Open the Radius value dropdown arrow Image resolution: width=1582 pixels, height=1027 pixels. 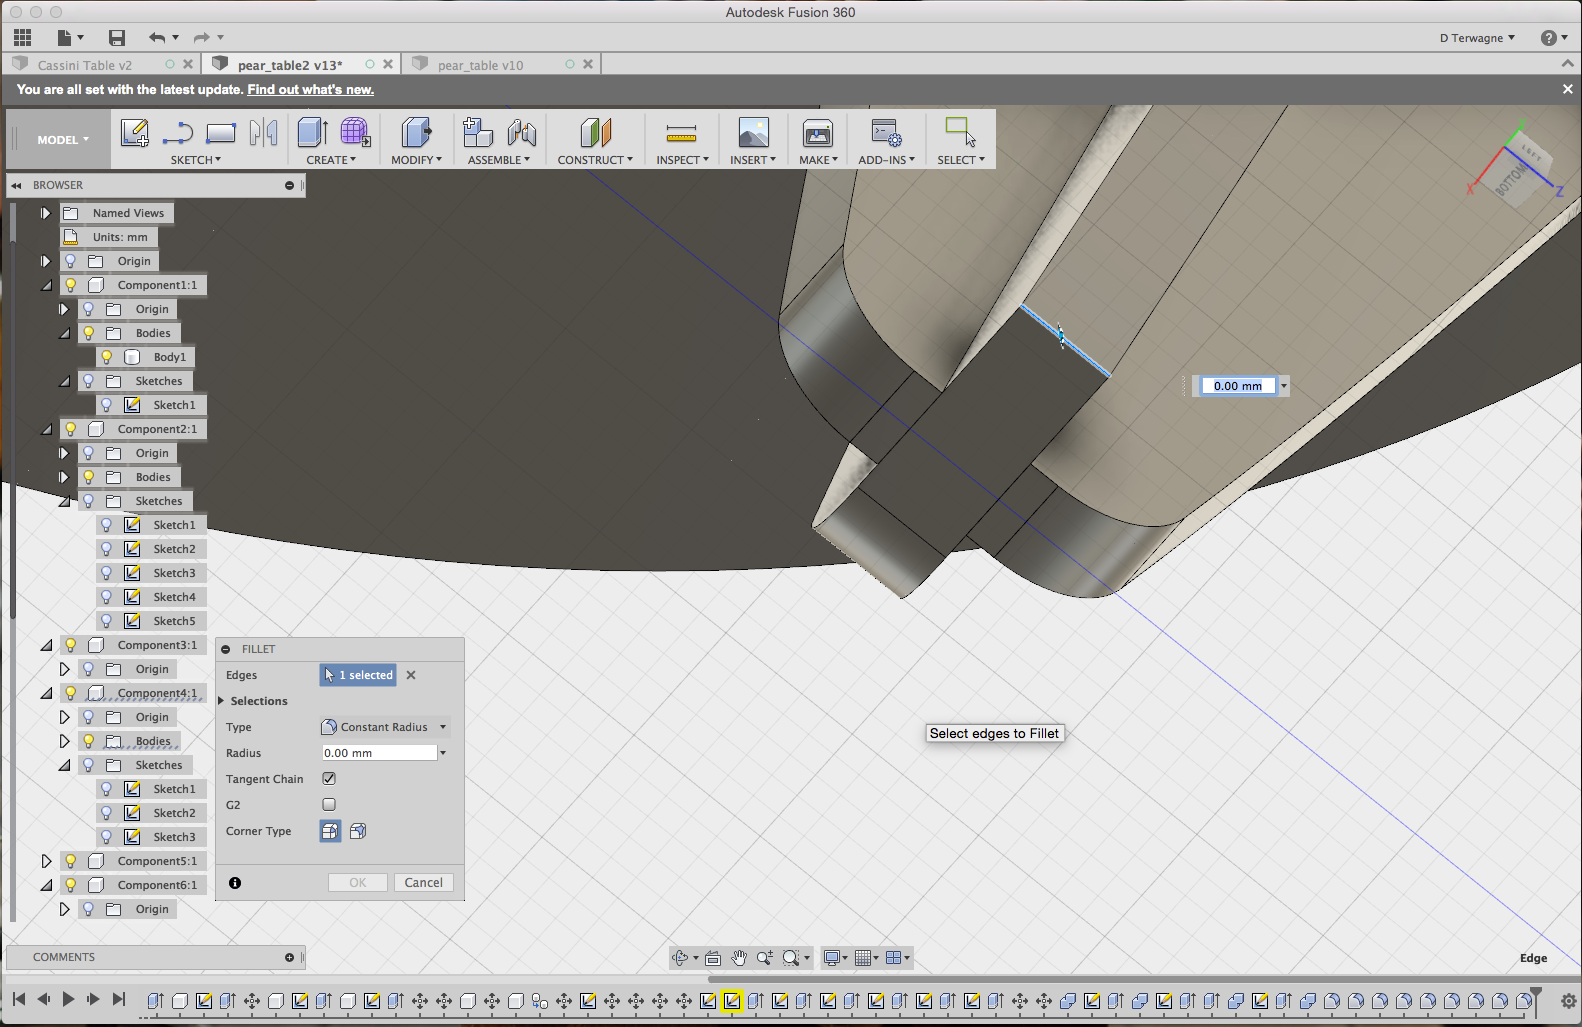point(443,753)
